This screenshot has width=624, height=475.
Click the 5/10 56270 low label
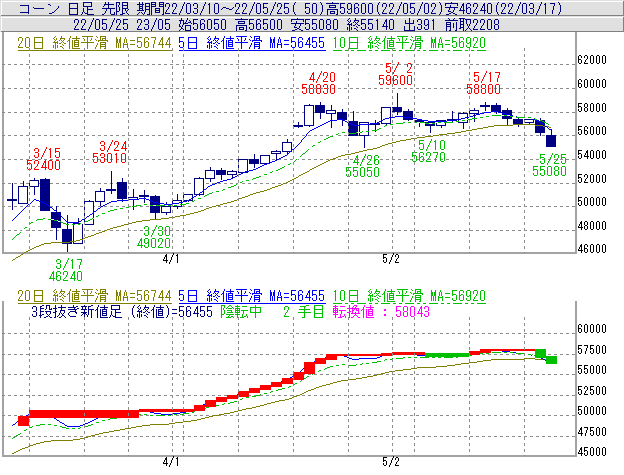pos(428,151)
